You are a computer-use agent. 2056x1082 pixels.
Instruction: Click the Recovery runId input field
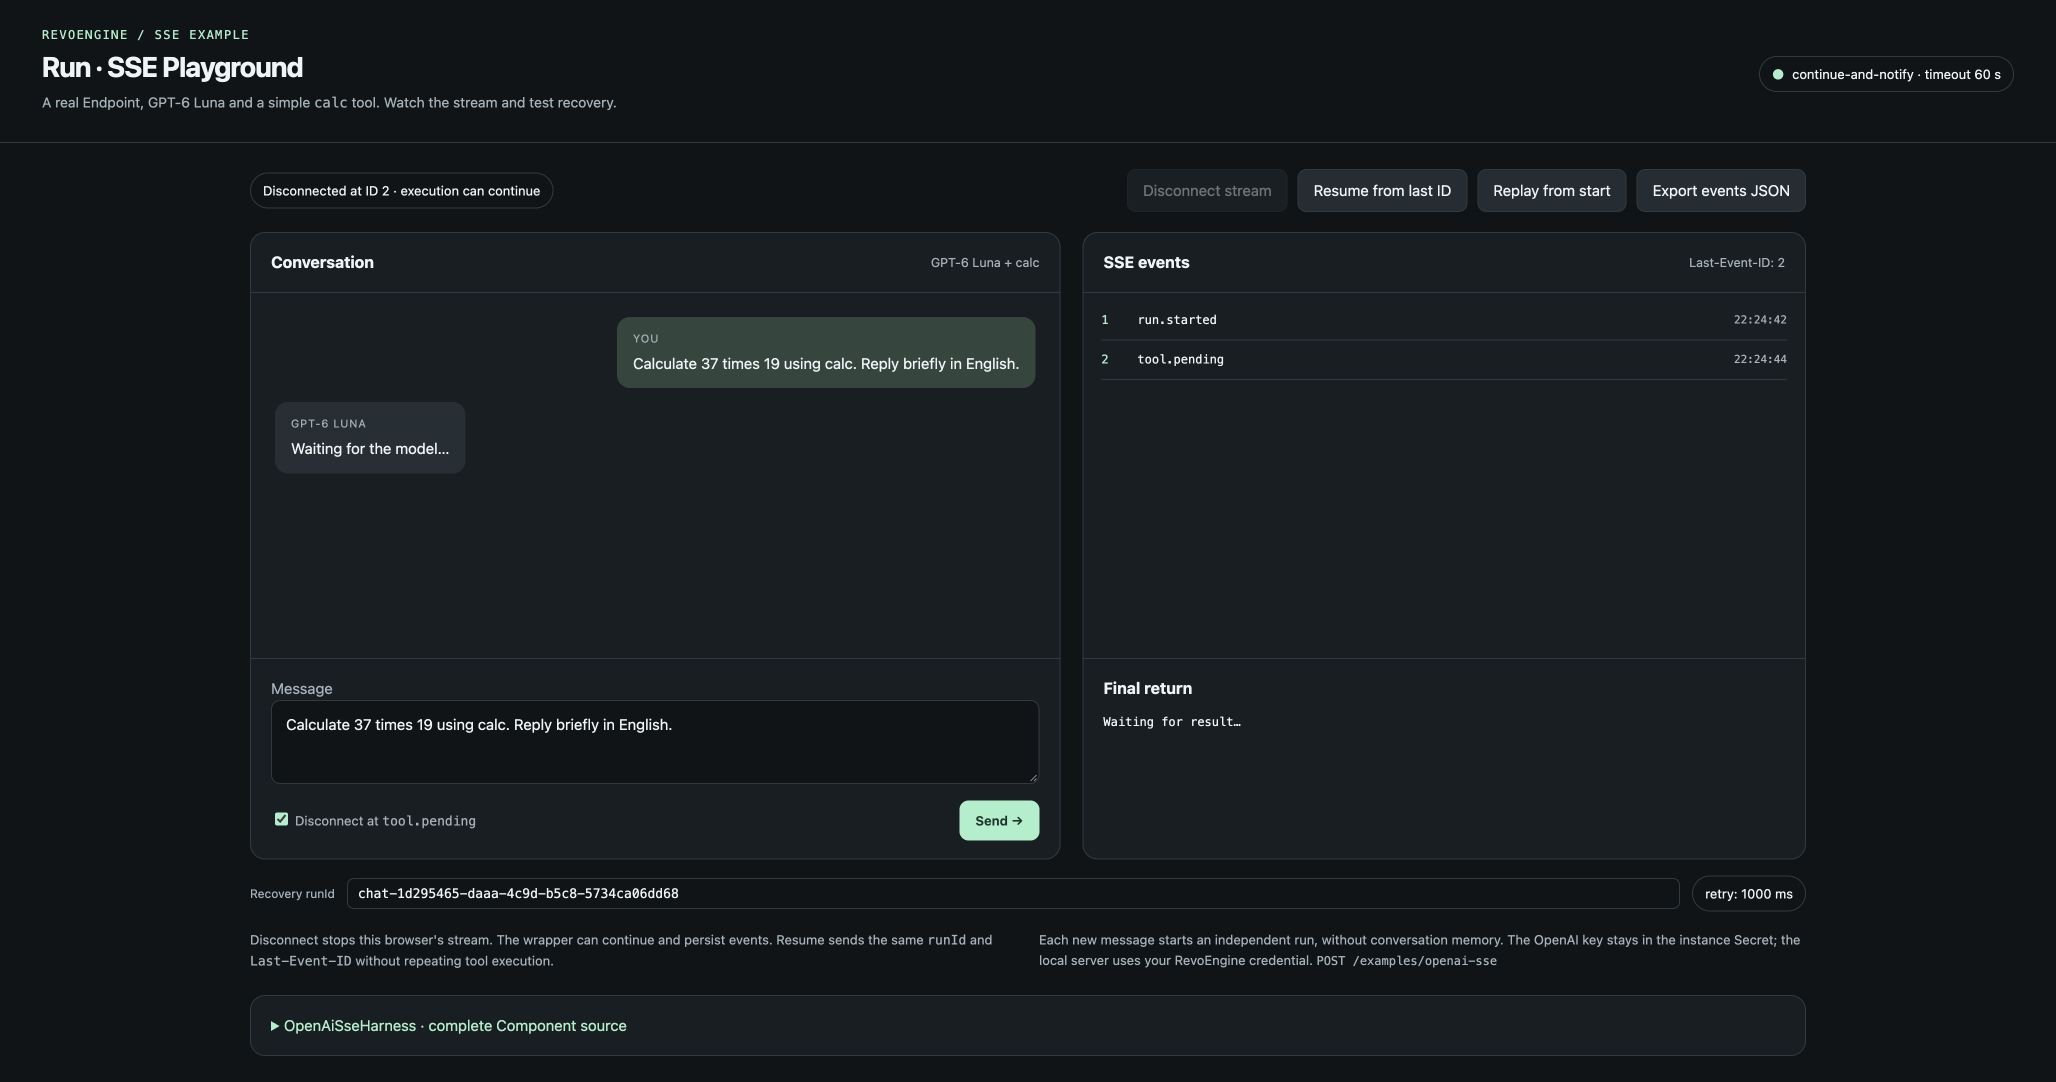pyautogui.click(x=1012, y=894)
